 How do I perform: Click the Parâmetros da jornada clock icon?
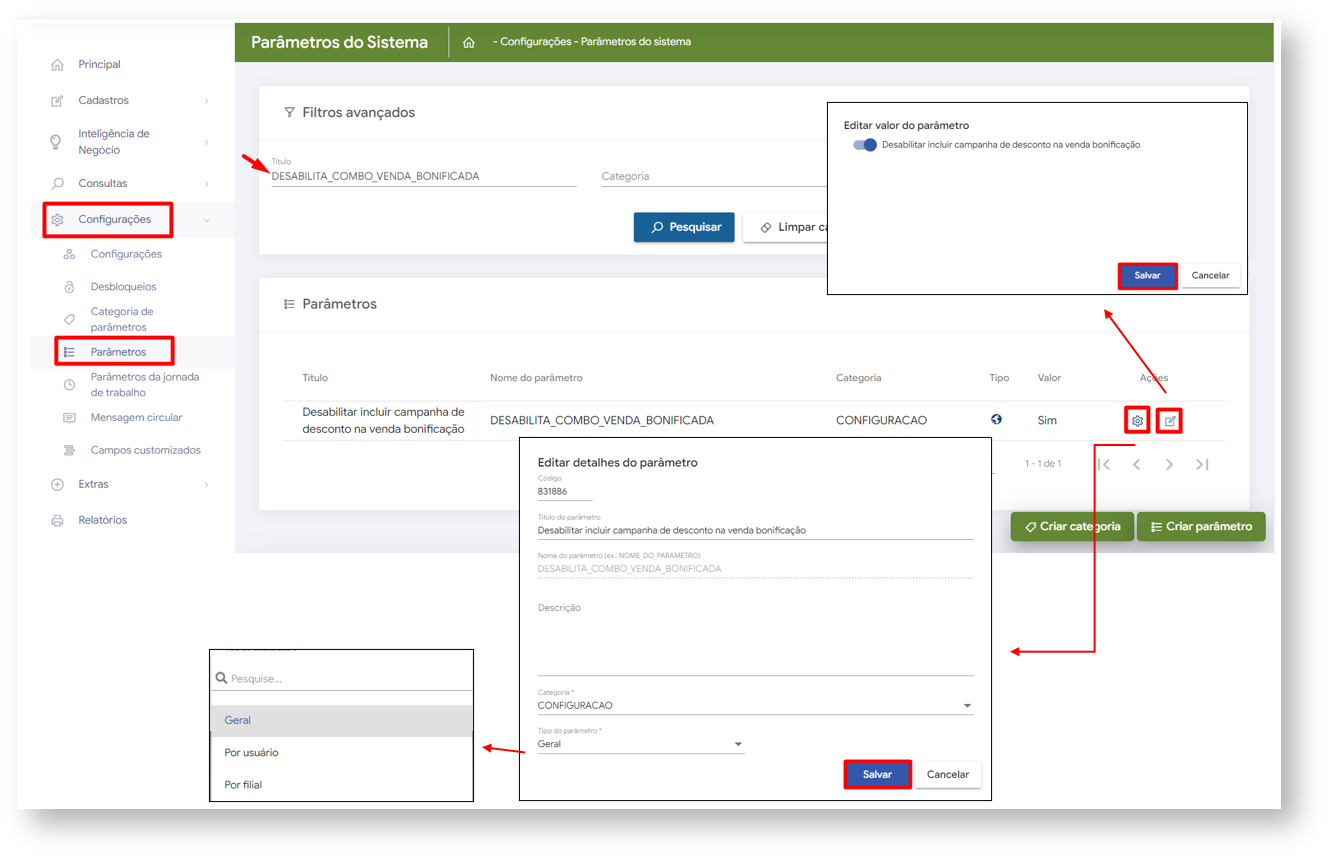click(69, 385)
